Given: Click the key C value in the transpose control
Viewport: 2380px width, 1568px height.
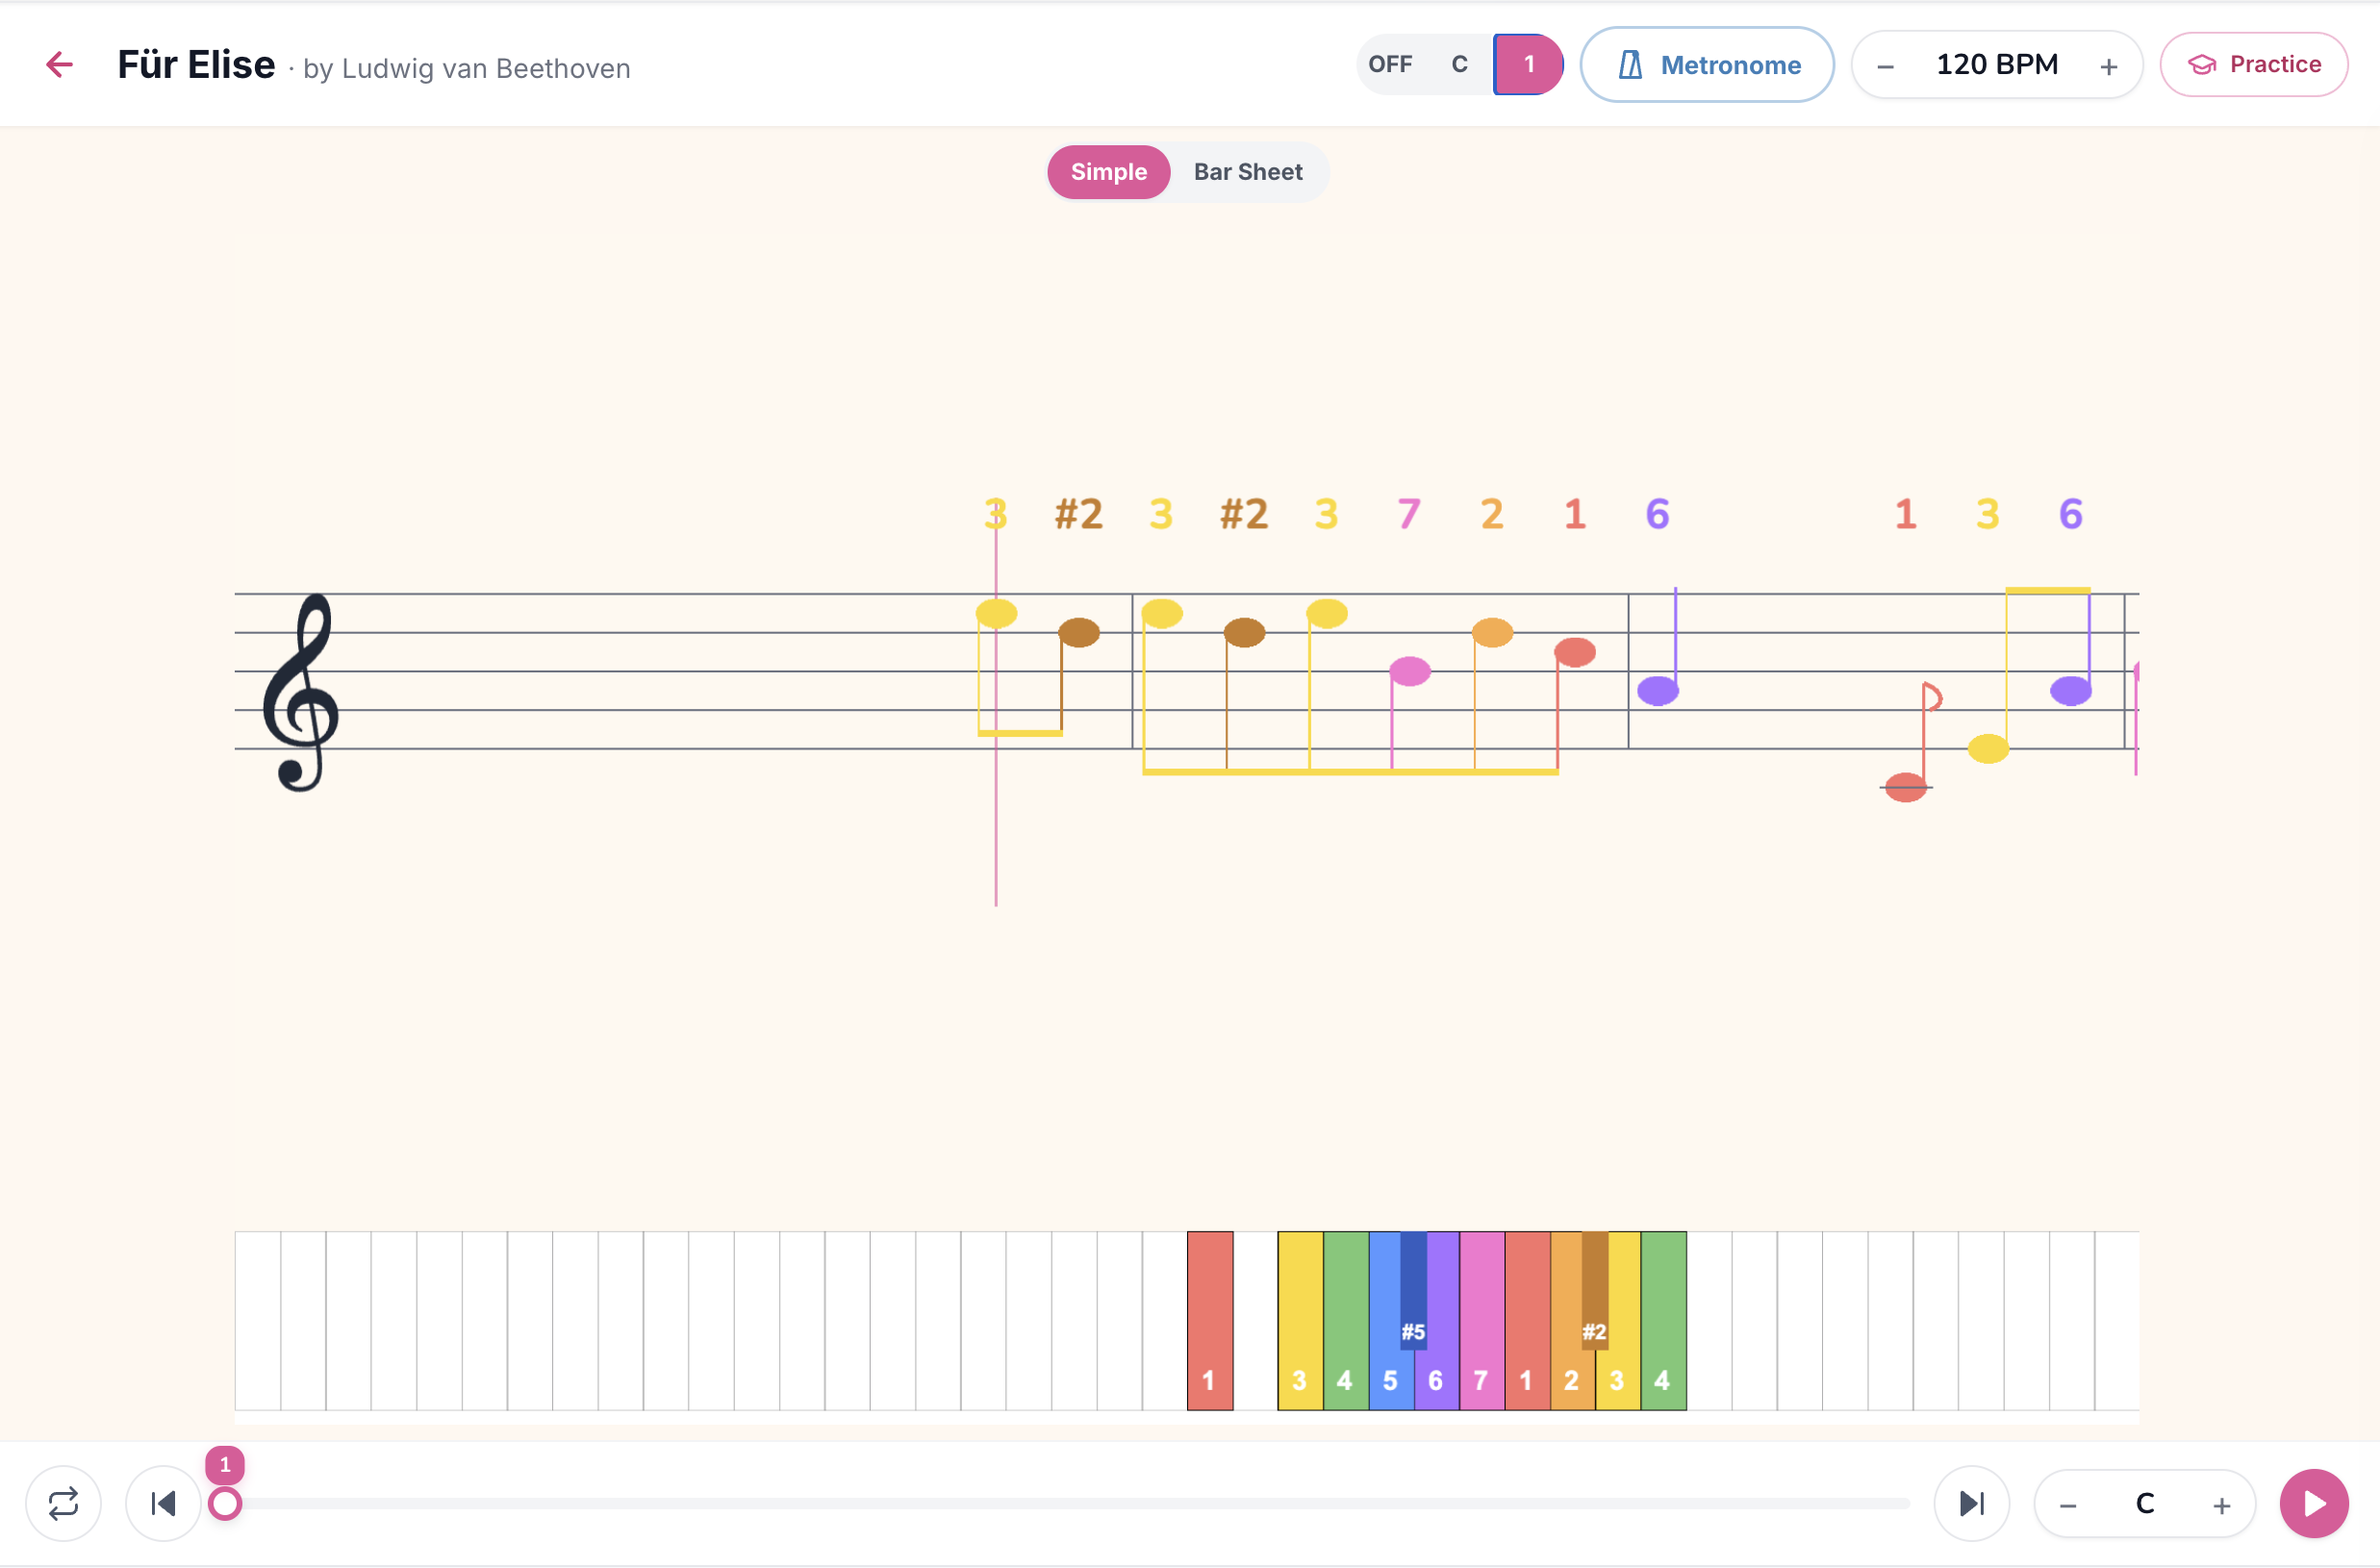Looking at the screenshot, I should point(2144,1504).
